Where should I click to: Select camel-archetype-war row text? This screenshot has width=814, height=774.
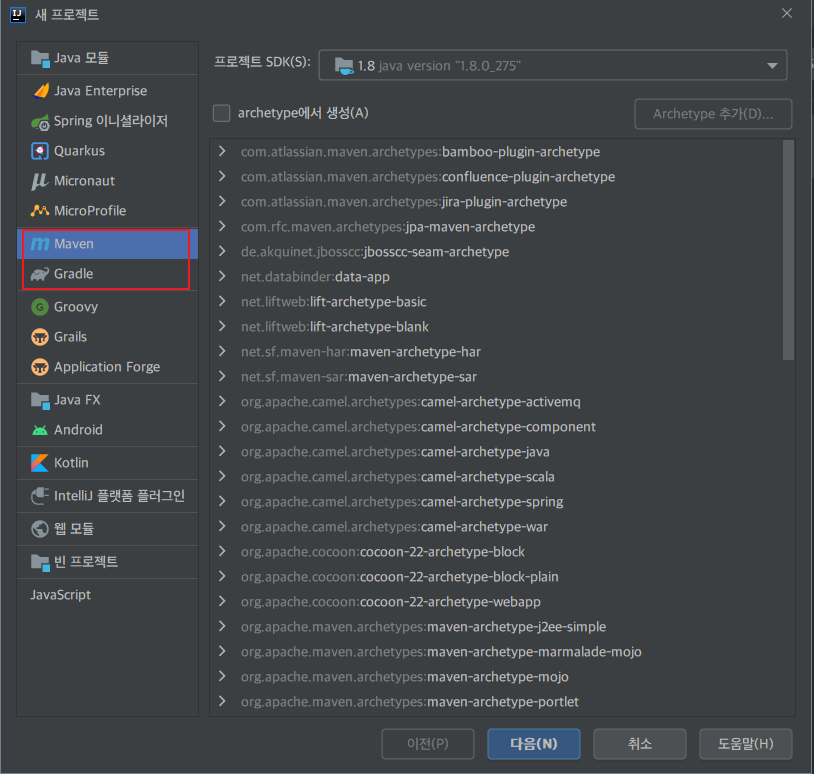coord(395,526)
